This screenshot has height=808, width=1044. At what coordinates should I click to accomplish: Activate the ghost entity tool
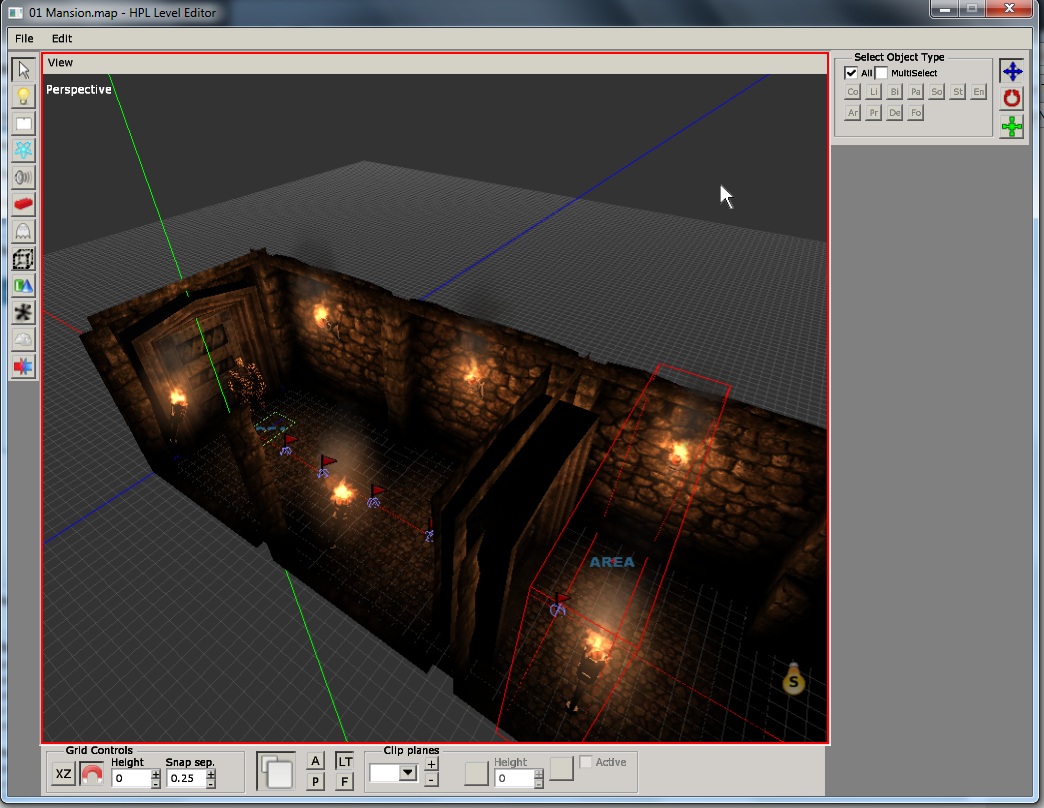point(23,232)
